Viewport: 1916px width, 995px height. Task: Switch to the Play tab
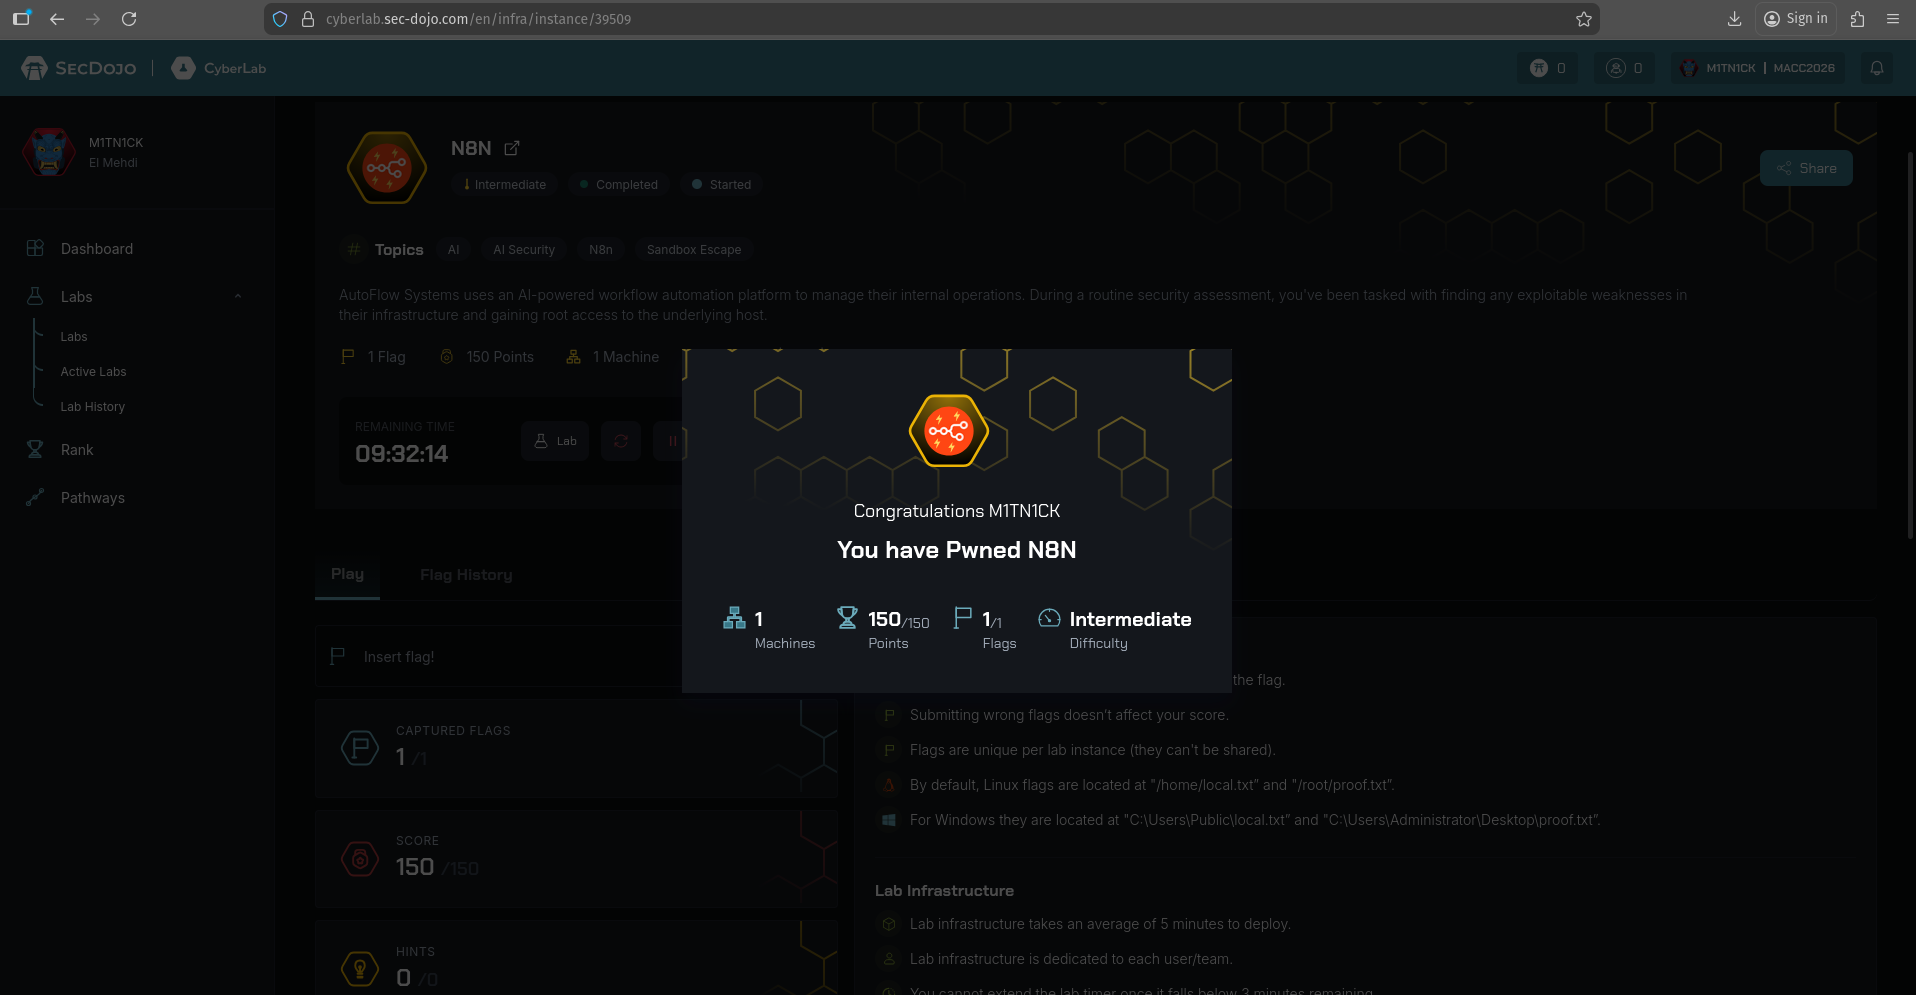tap(347, 574)
